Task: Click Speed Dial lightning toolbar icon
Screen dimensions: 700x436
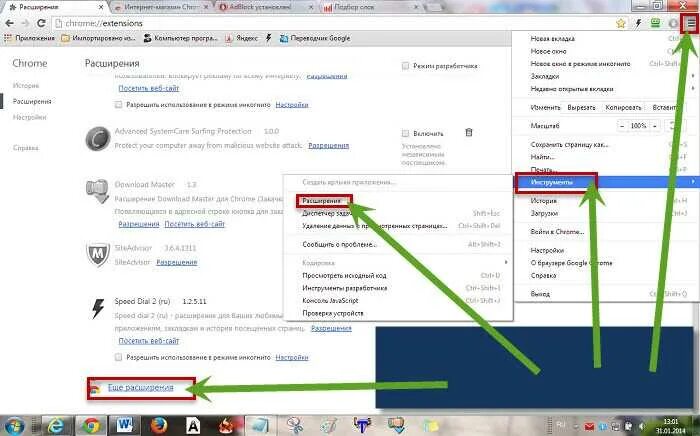Action: [x=638, y=23]
